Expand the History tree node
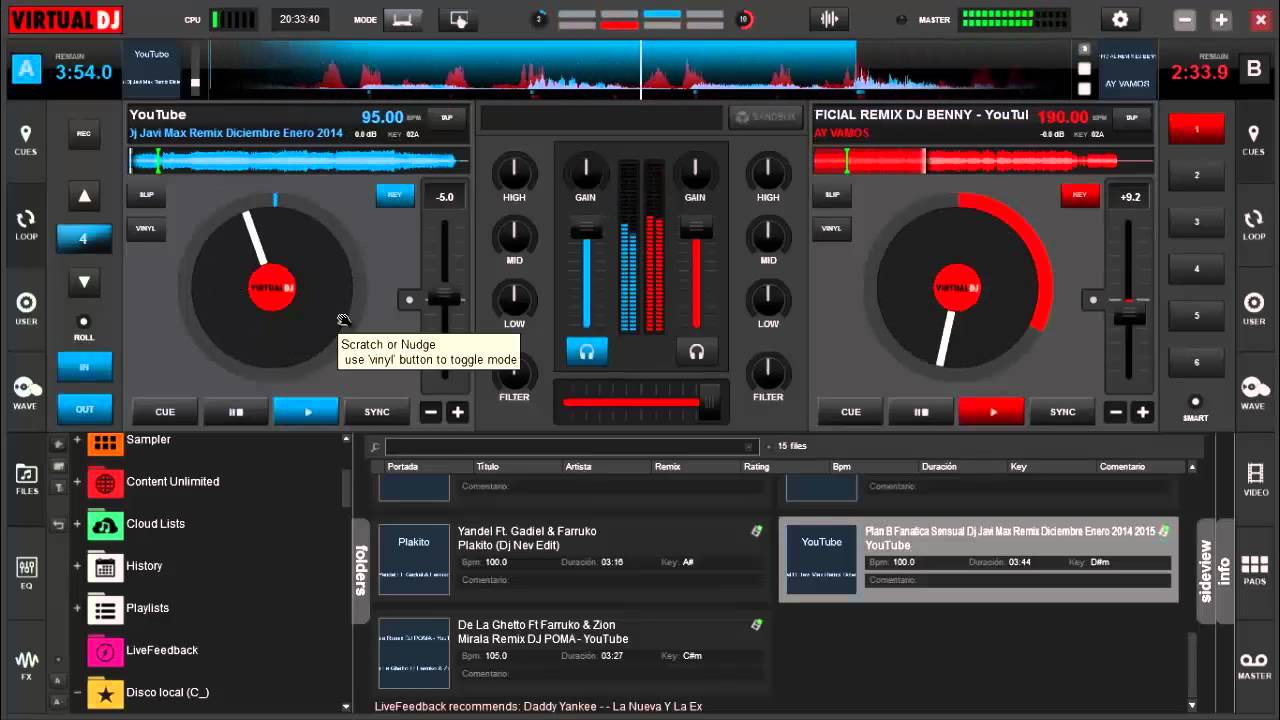This screenshot has width=1280, height=720. [77, 566]
